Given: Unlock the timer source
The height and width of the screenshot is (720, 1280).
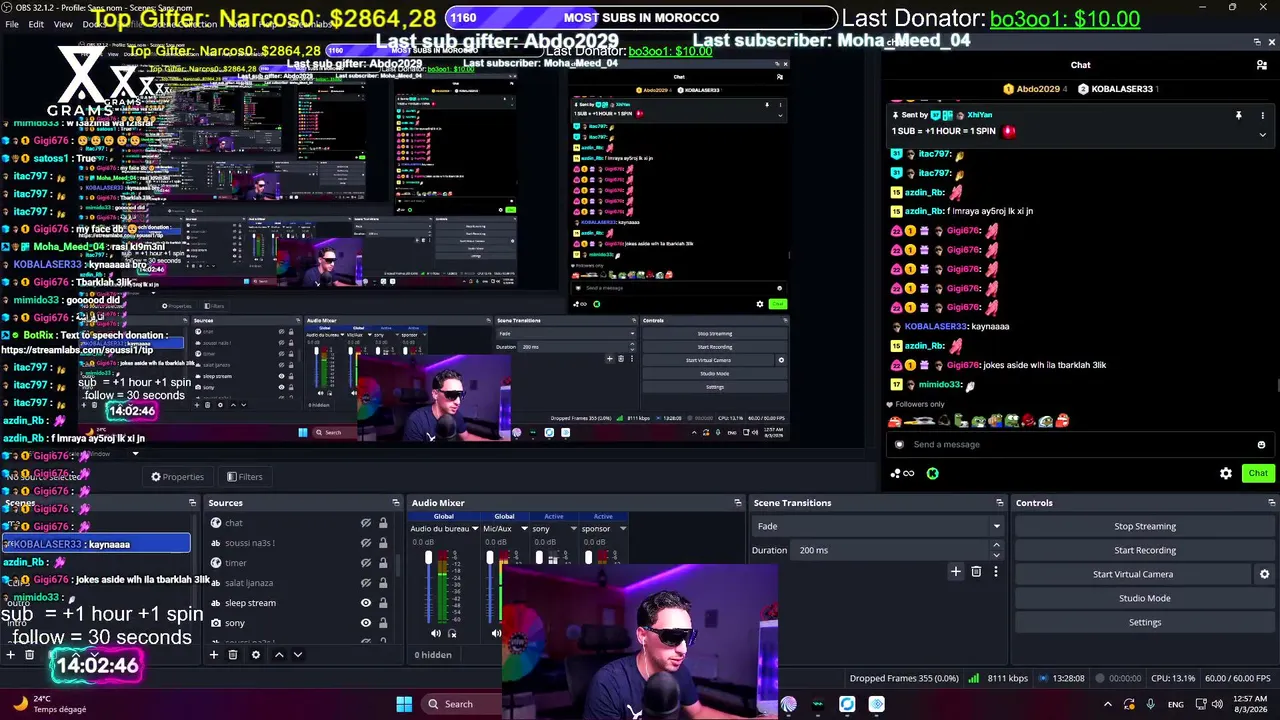Looking at the screenshot, I should [383, 563].
